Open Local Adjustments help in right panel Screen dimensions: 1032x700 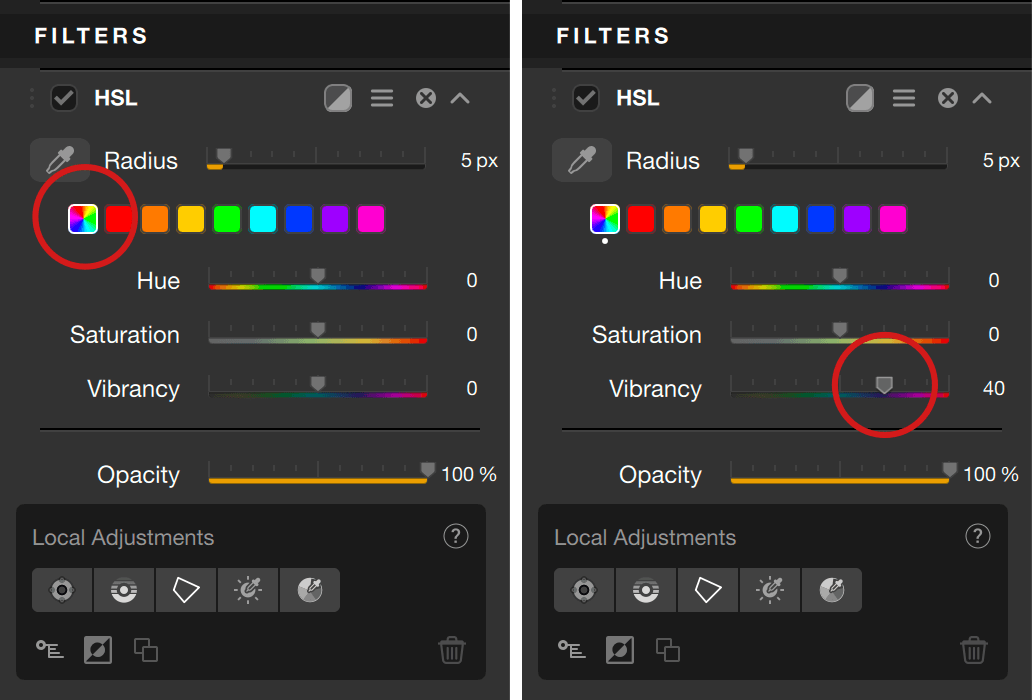point(977,537)
